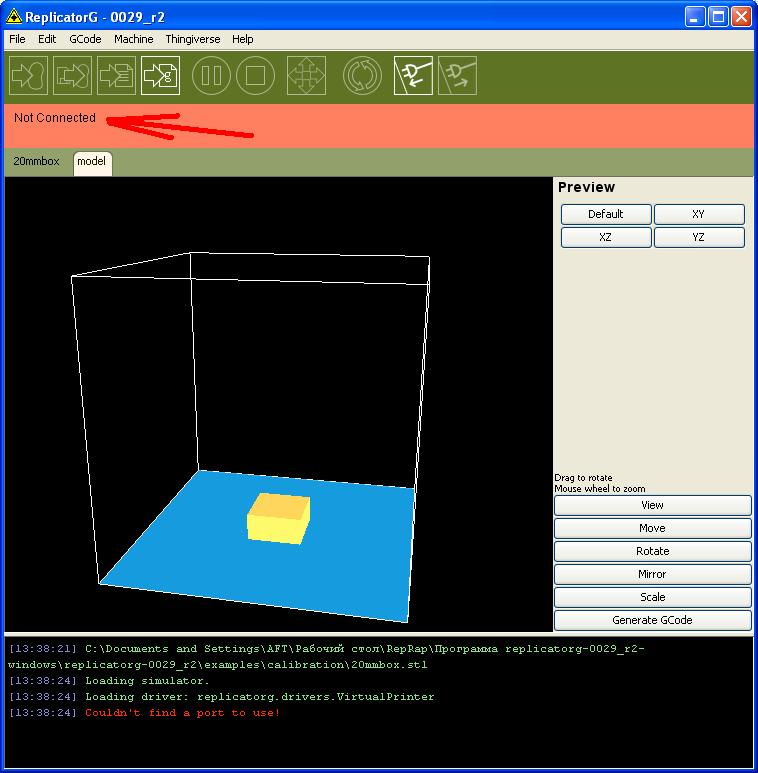Click the Generate GCode toolbar icon
The width and height of the screenshot is (758, 773).
click(x=160, y=75)
